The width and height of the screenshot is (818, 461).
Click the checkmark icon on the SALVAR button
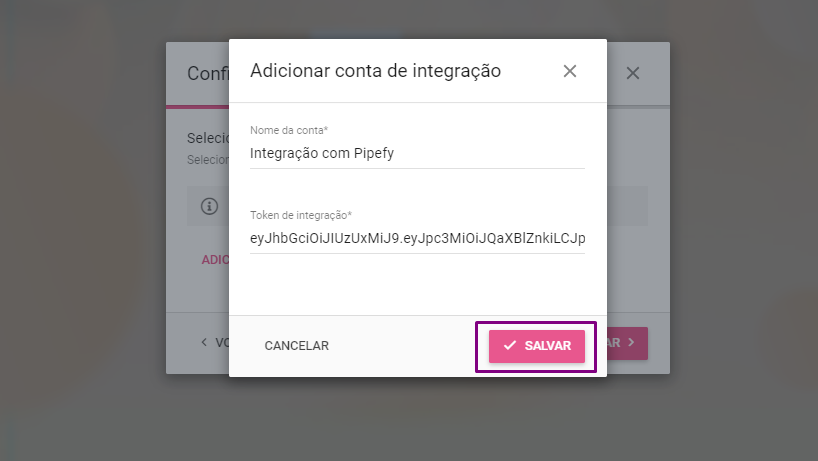(510, 345)
